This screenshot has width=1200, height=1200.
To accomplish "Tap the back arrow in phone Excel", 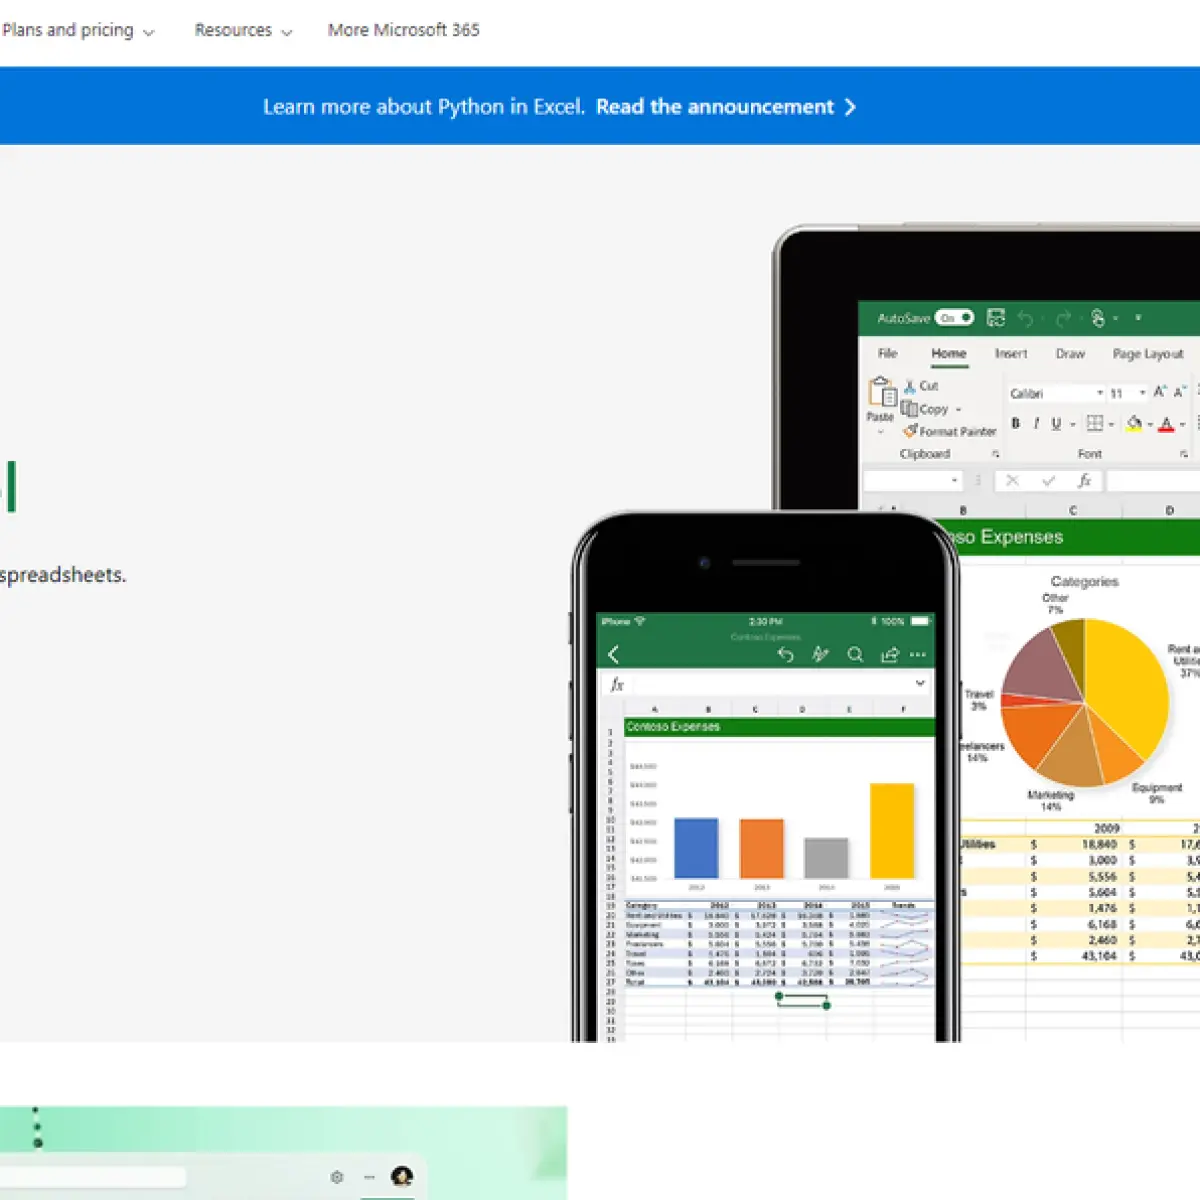I will 614,655.
